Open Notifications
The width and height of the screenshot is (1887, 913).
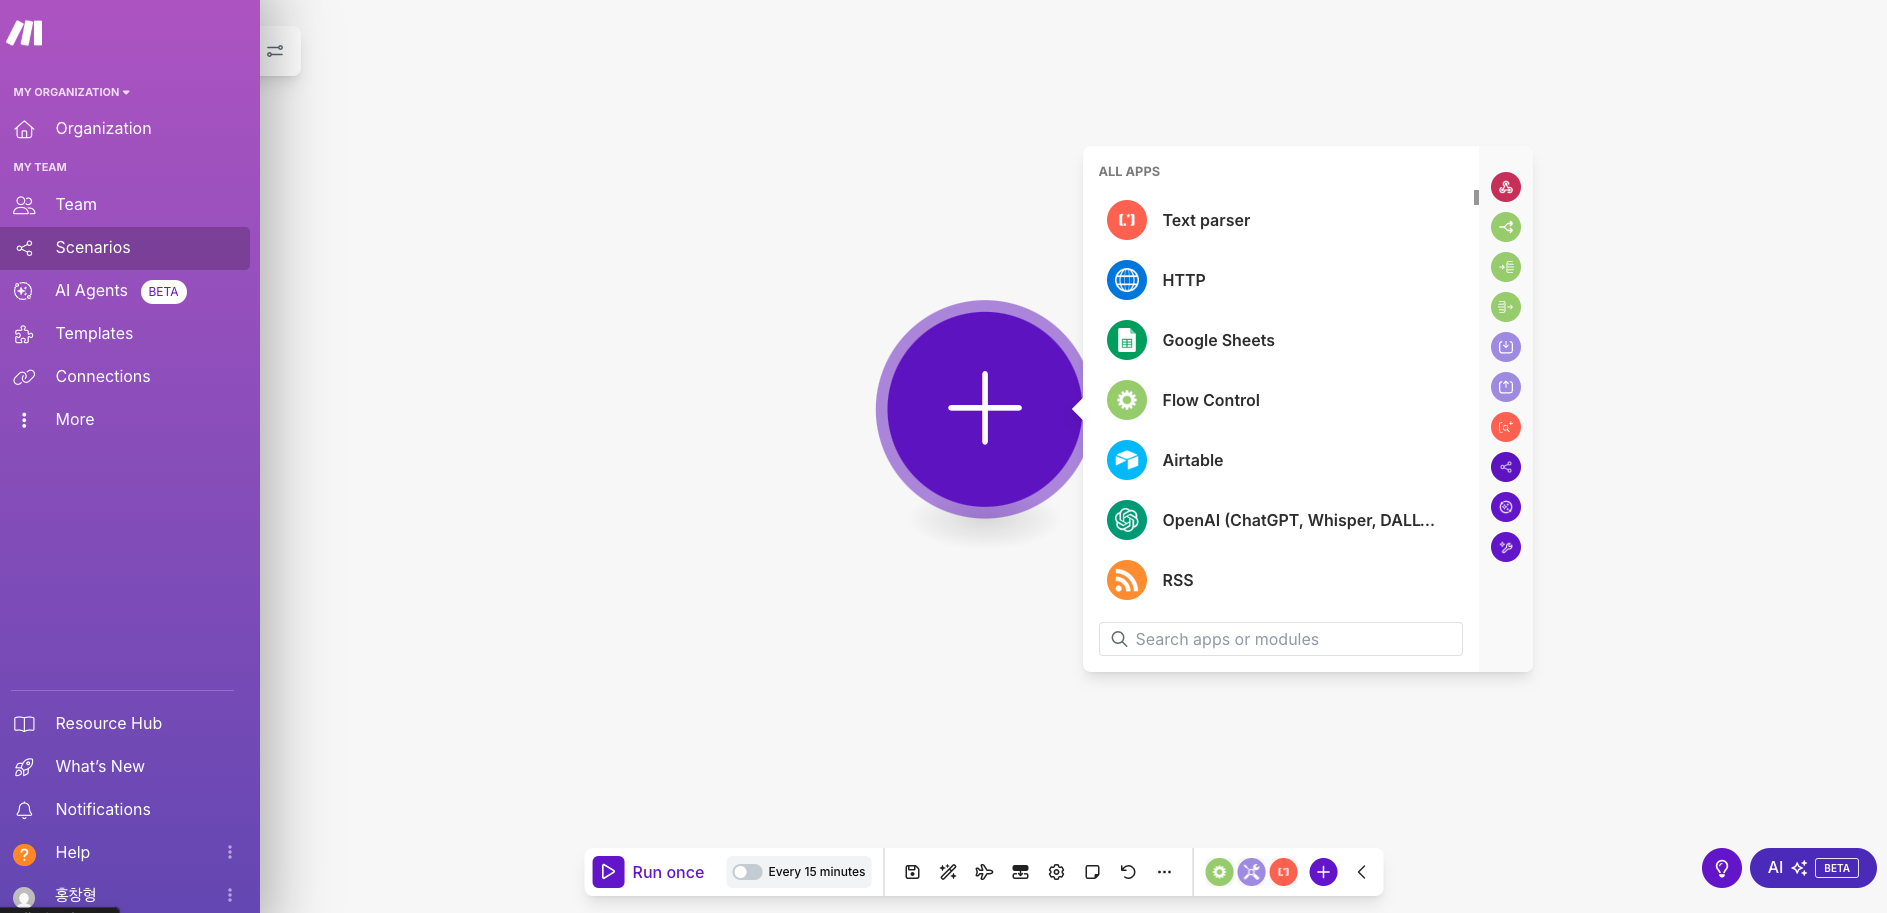125,810
